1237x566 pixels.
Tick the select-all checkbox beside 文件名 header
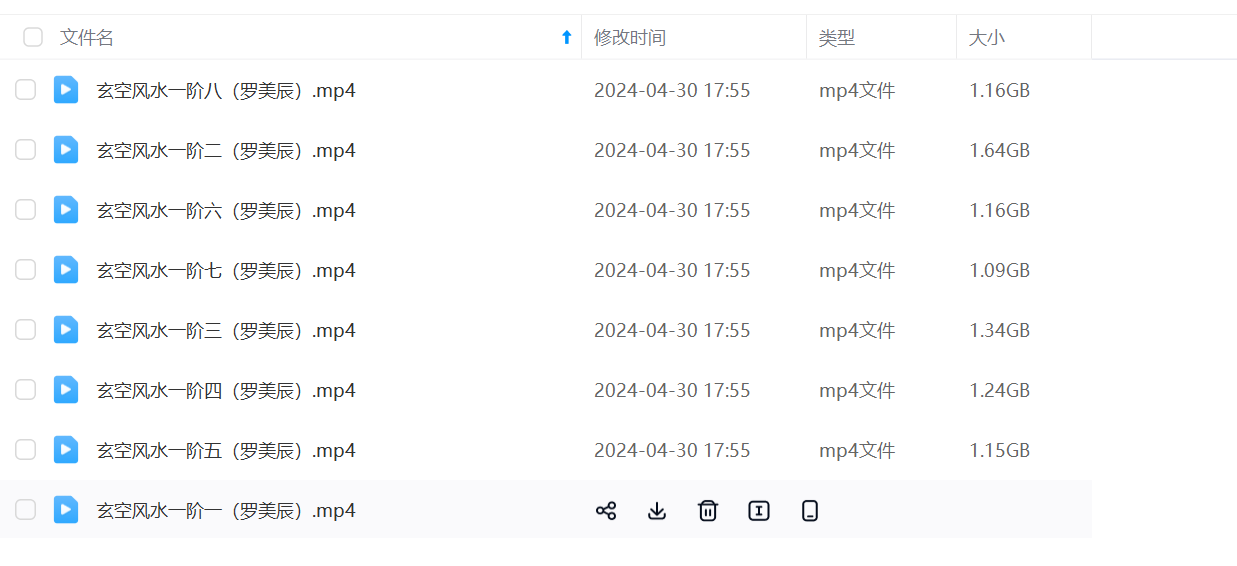tap(33, 38)
